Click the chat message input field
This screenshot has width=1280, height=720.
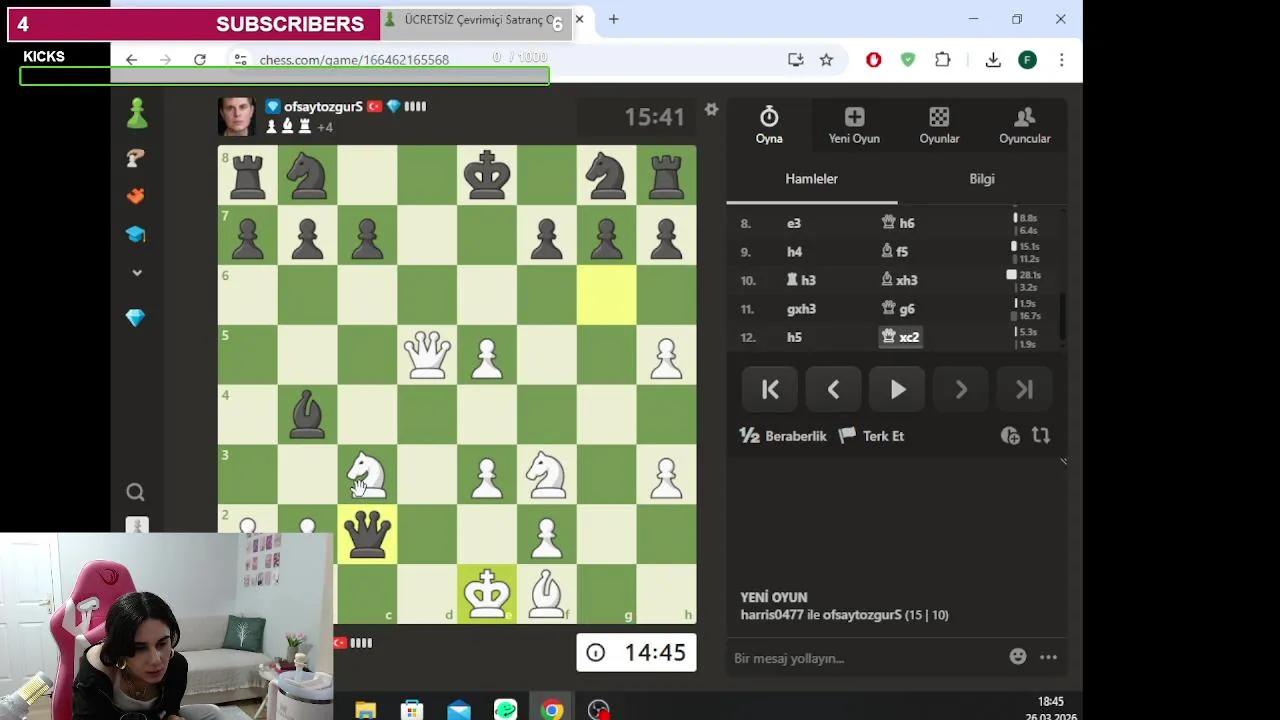point(865,658)
